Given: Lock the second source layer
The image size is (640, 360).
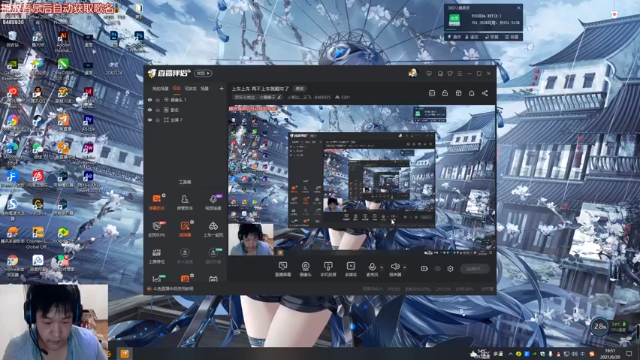Looking at the screenshot, I should point(158,110).
